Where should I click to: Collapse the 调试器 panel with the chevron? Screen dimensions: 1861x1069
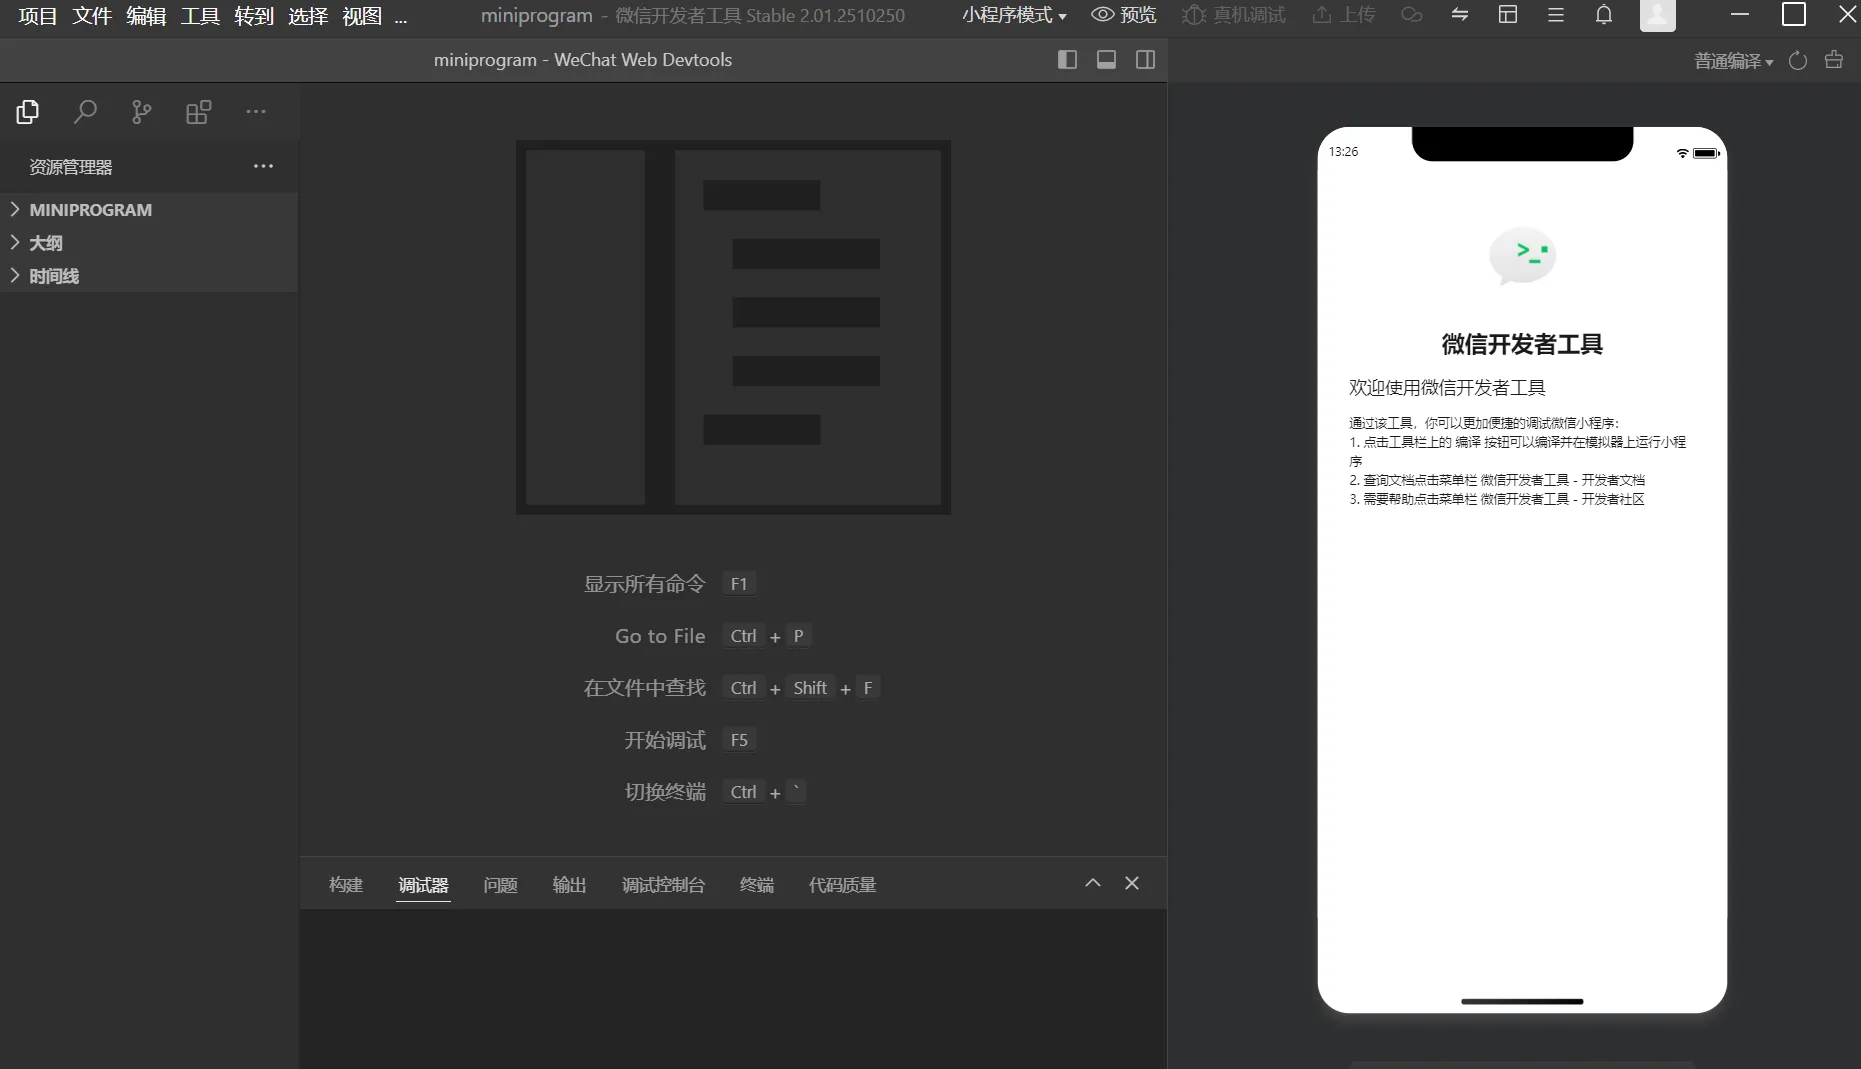pos(1092,883)
